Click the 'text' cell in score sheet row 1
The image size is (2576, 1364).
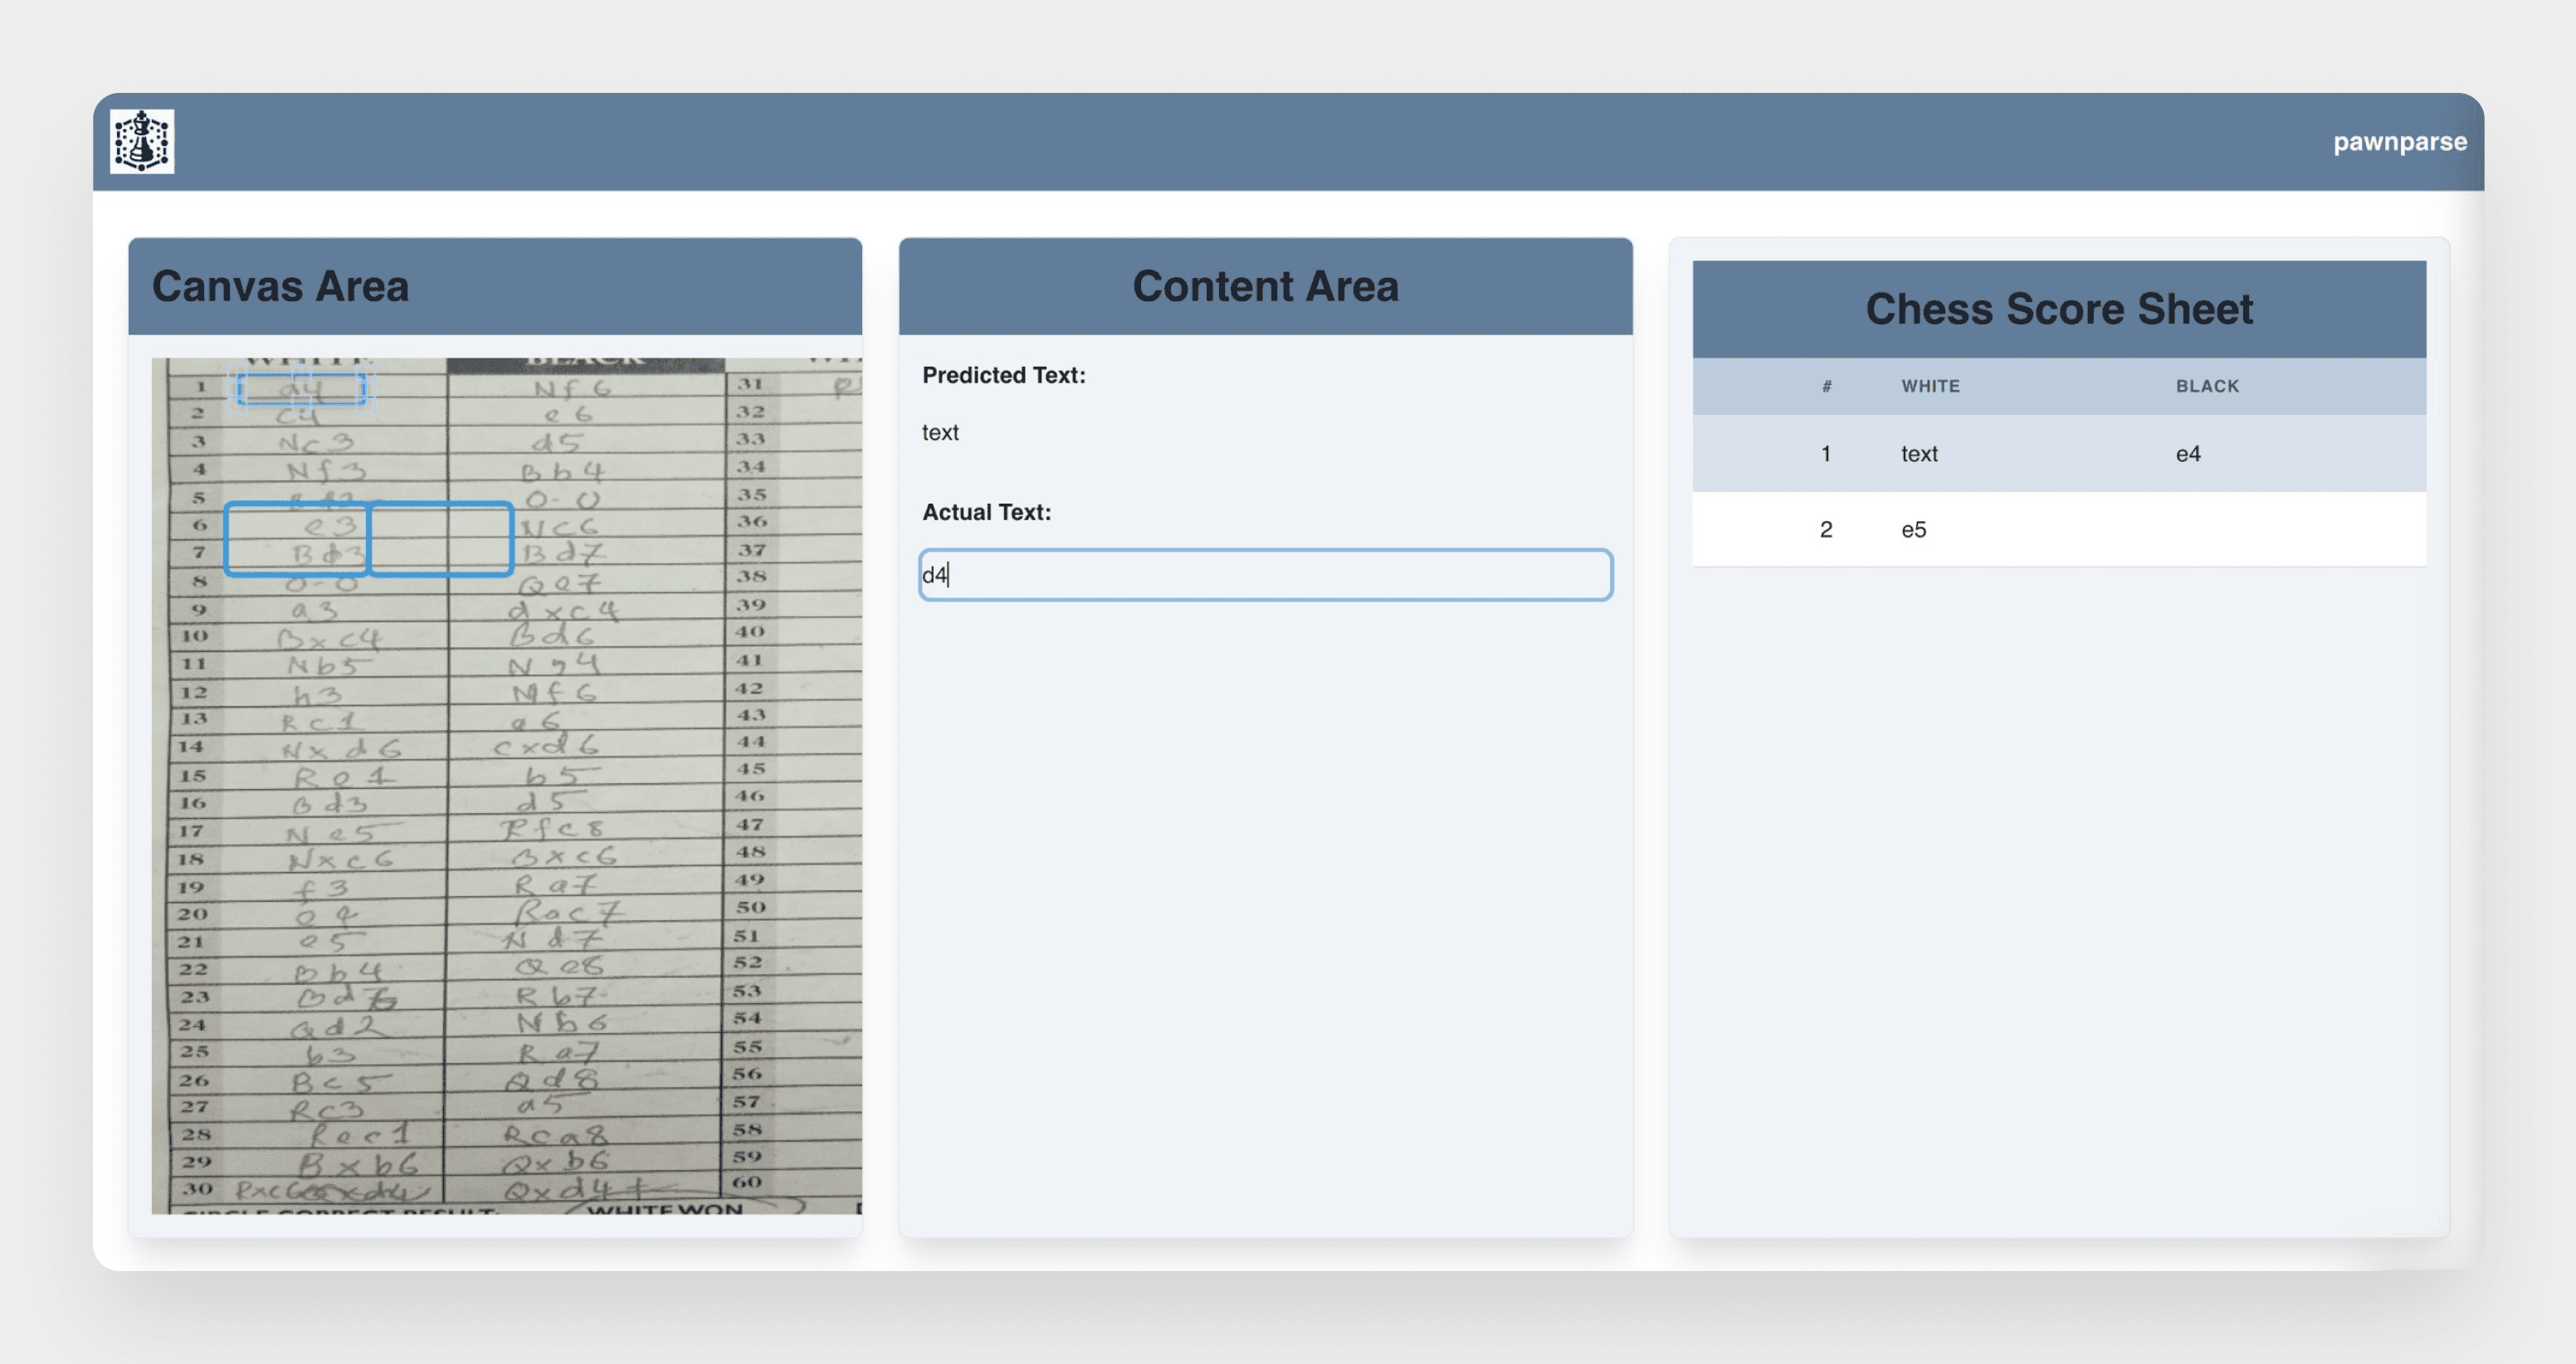click(x=1919, y=454)
